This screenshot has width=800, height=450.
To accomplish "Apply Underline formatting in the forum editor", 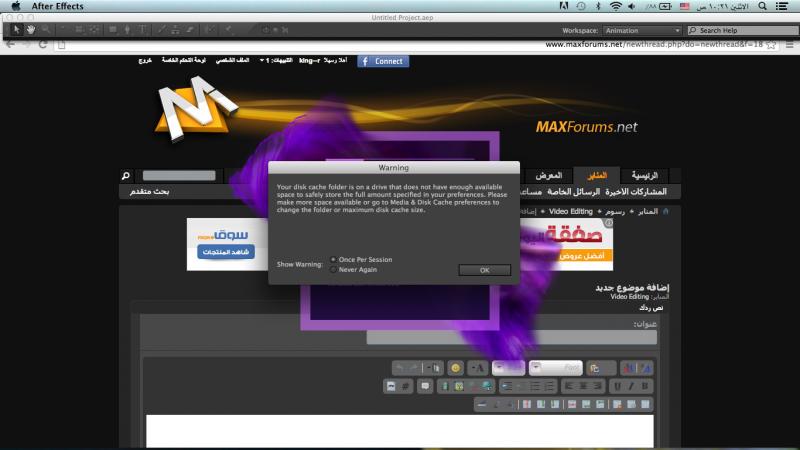I will 617,386.
